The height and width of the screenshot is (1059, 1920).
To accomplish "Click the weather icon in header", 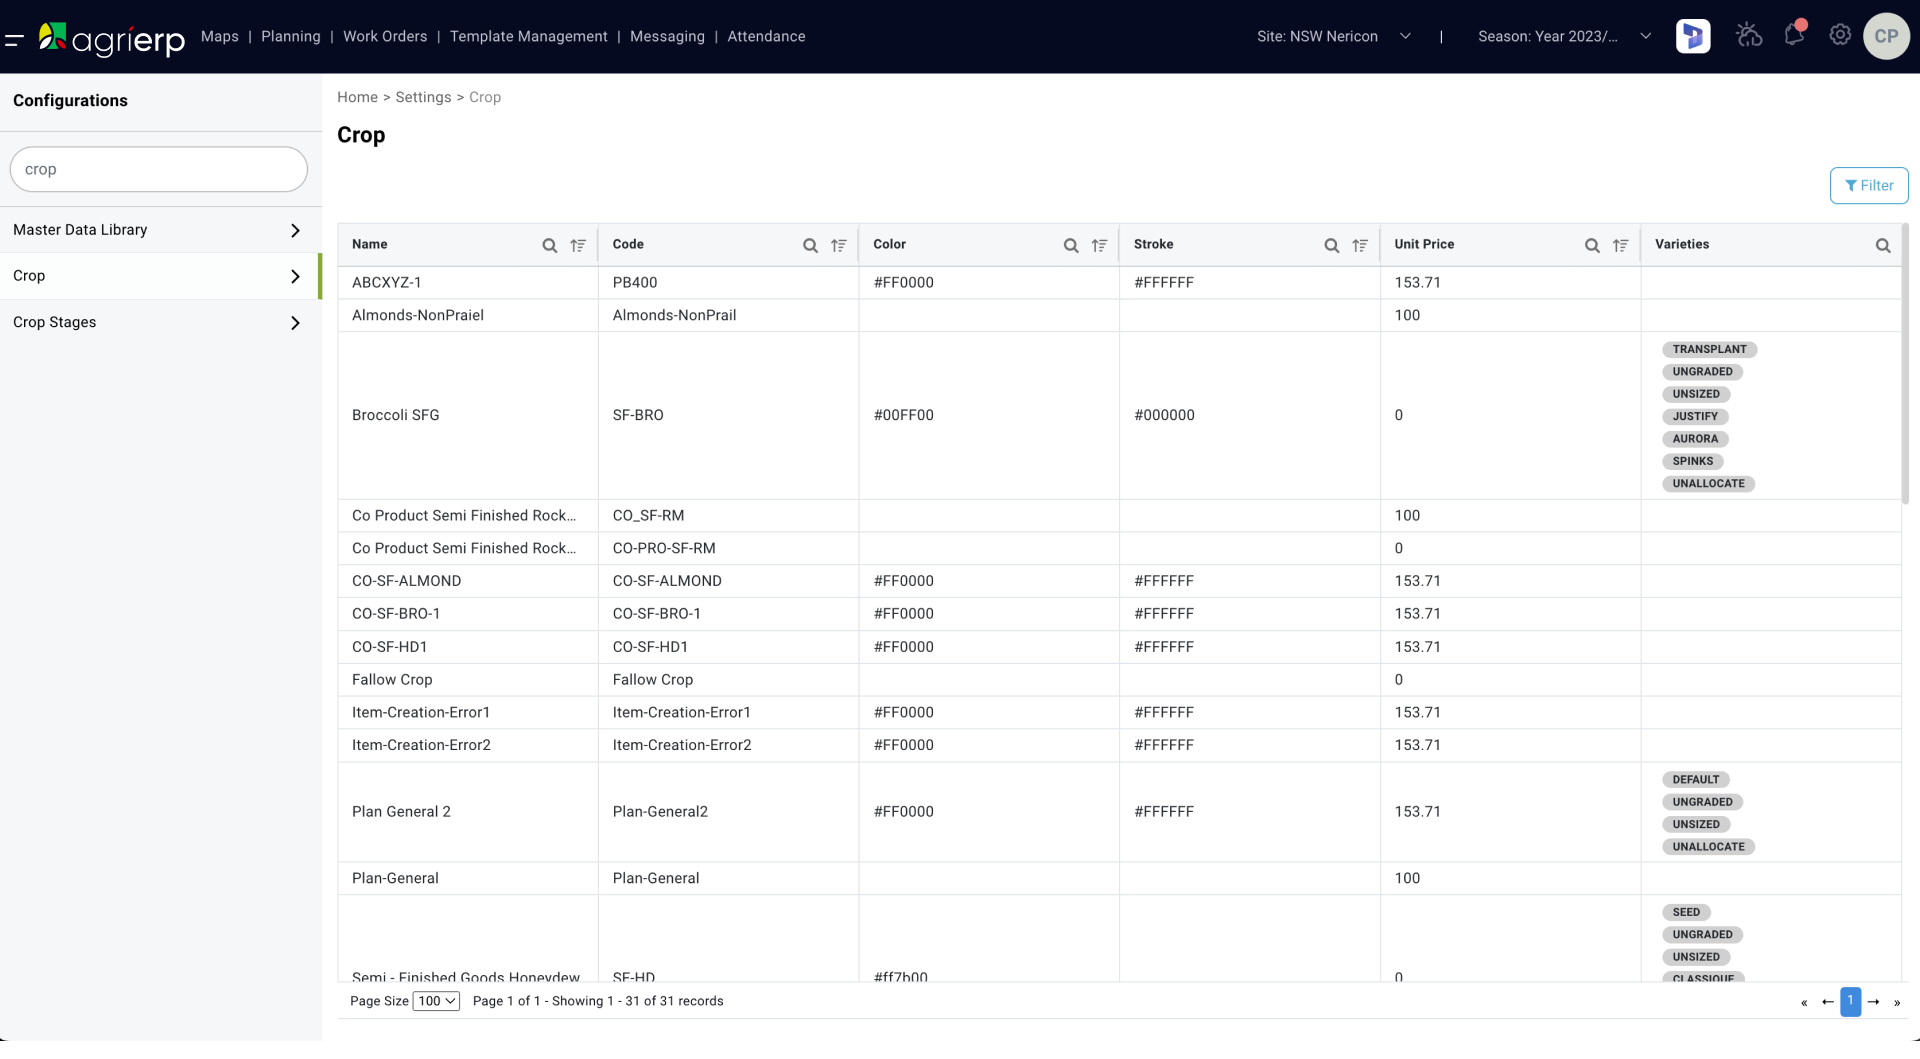I will [1748, 35].
